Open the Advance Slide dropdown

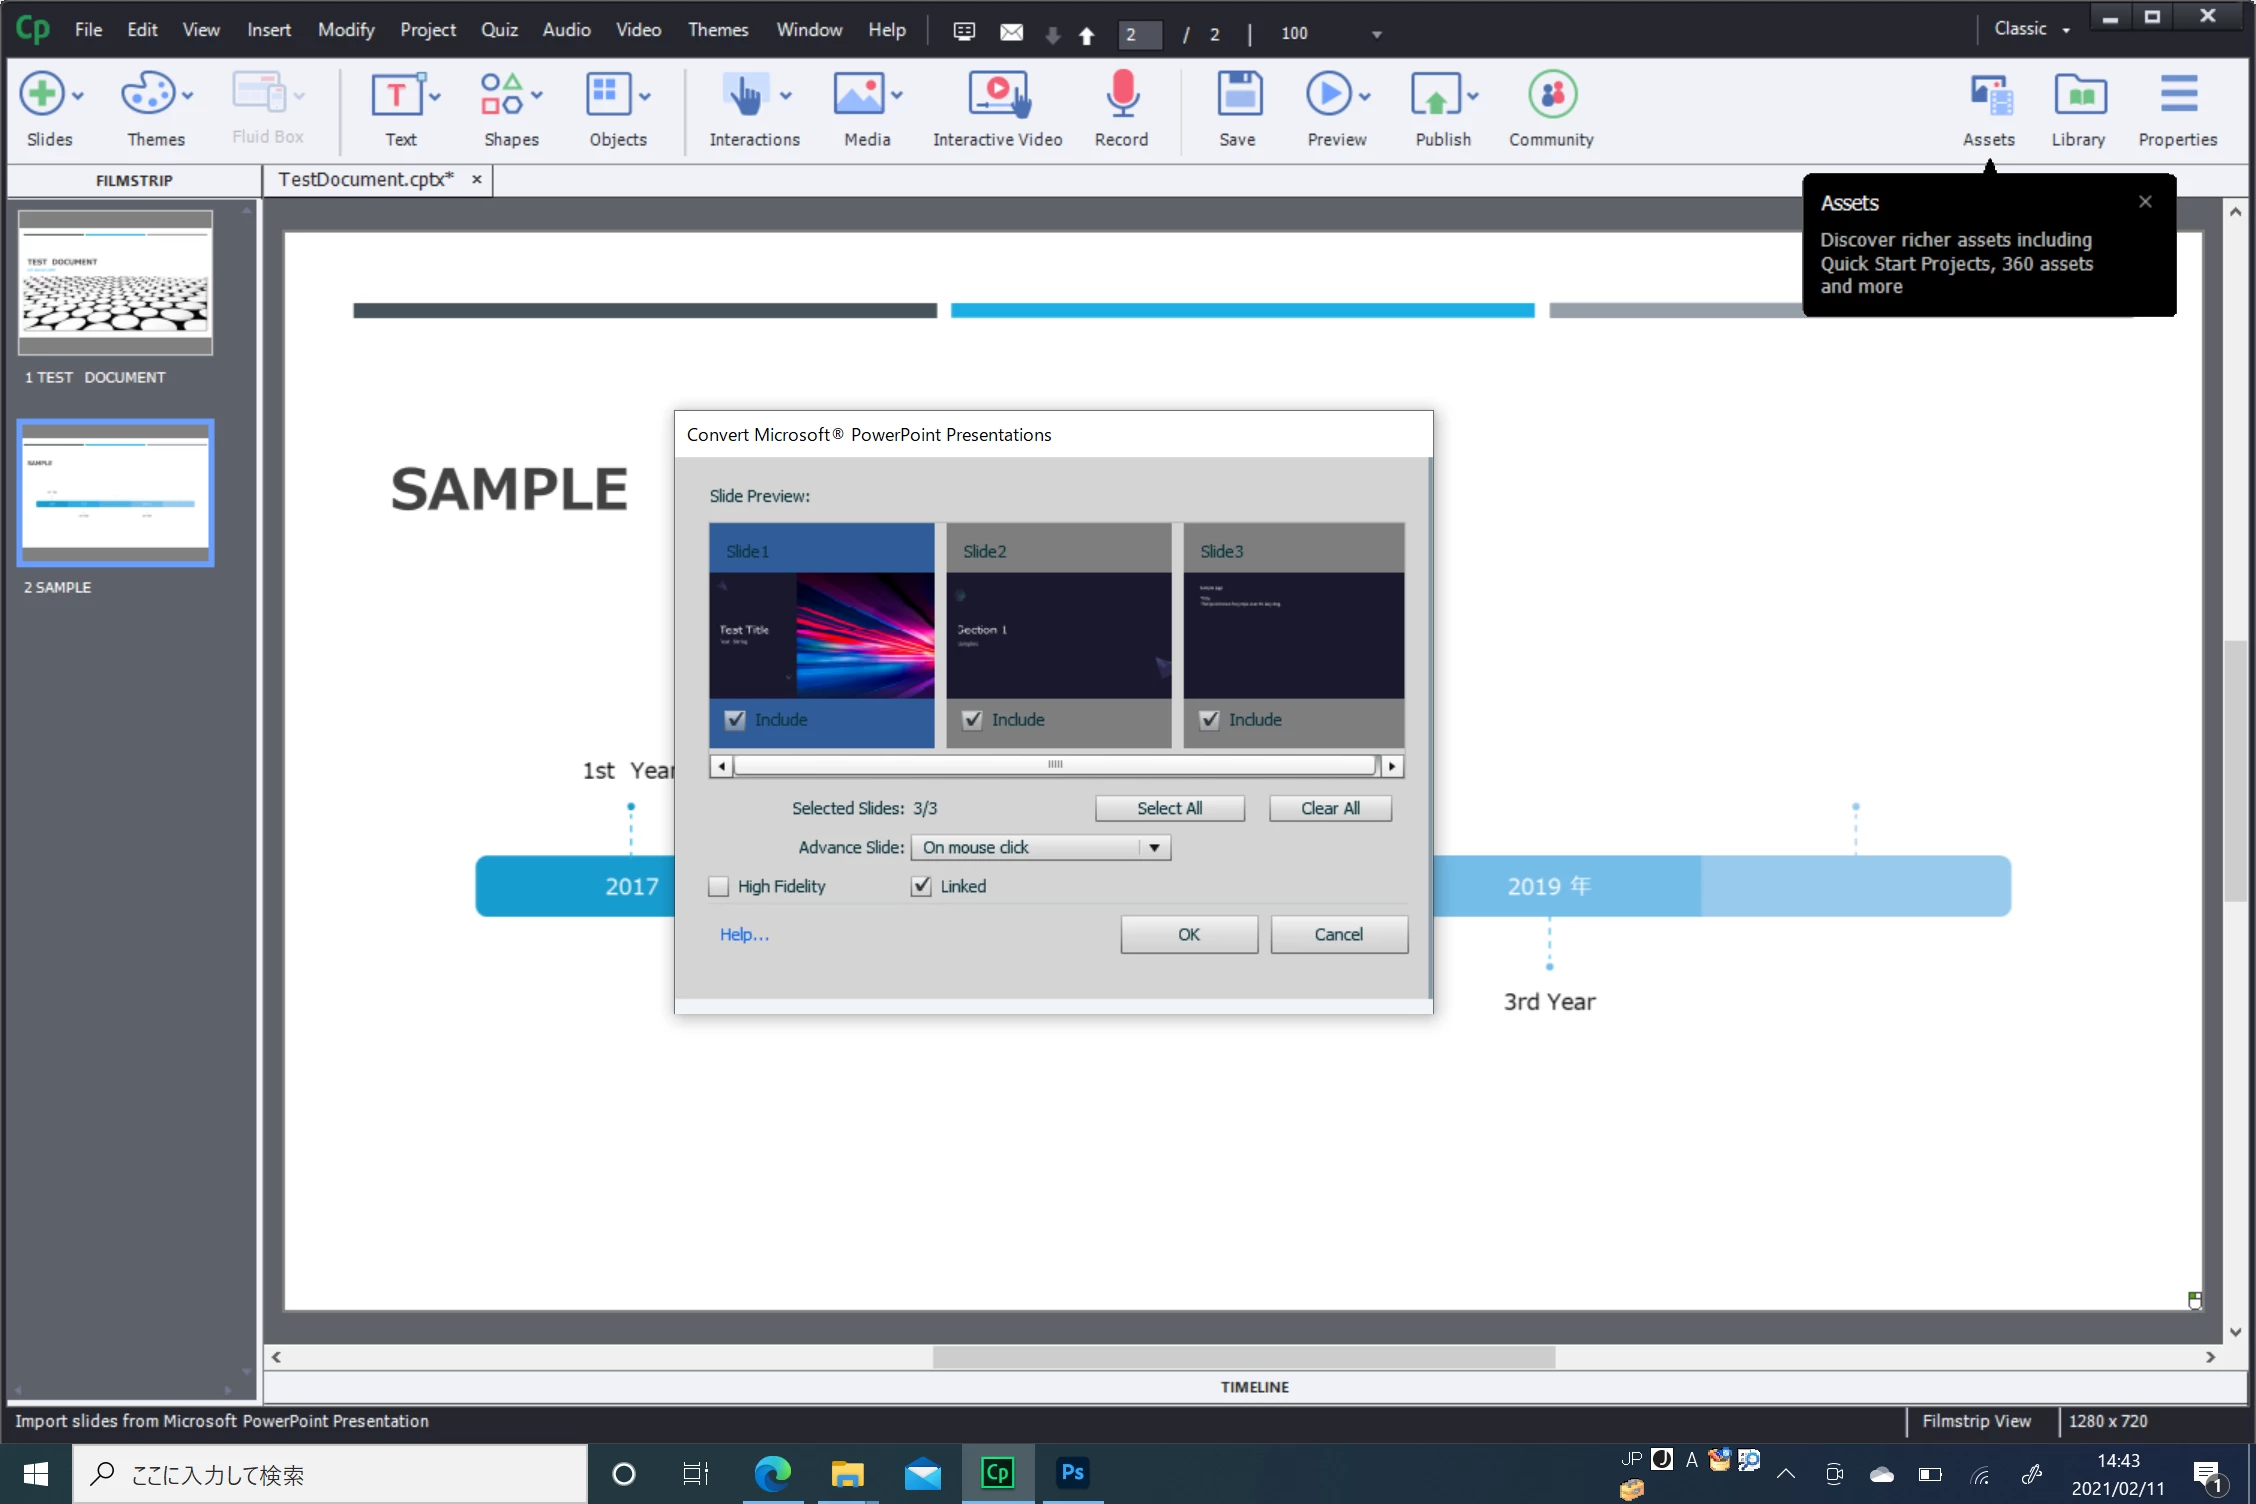[x=1154, y=848]
